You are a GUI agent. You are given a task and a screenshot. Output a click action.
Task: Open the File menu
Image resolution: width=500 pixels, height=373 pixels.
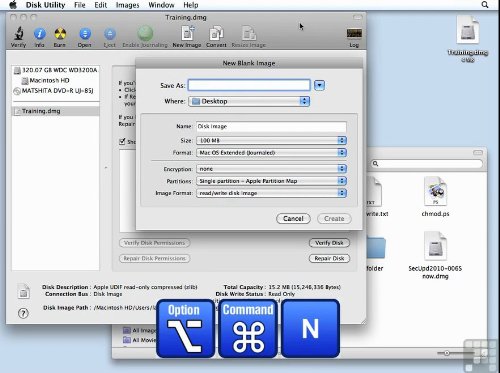coord(80,5)
